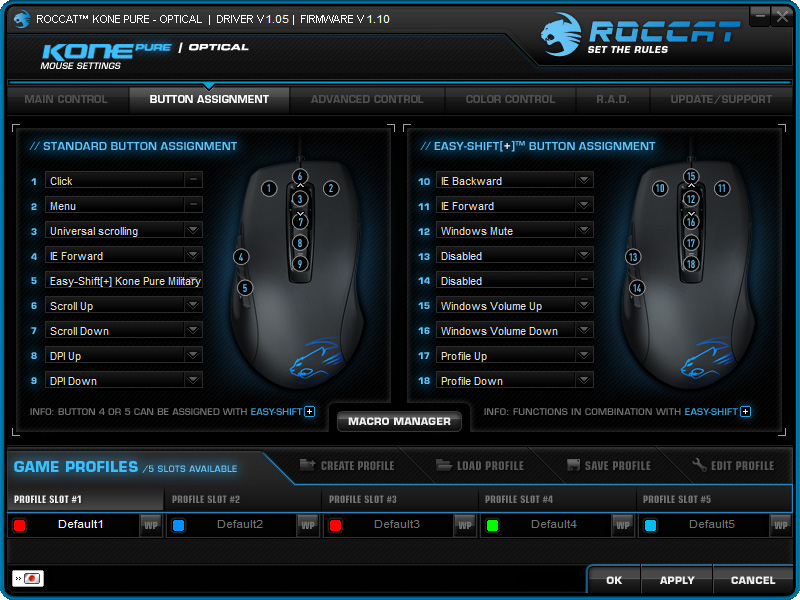This screenshot has width=800, height=600.
Task: Click the record icon at bottom left
Action: [28, 579]
